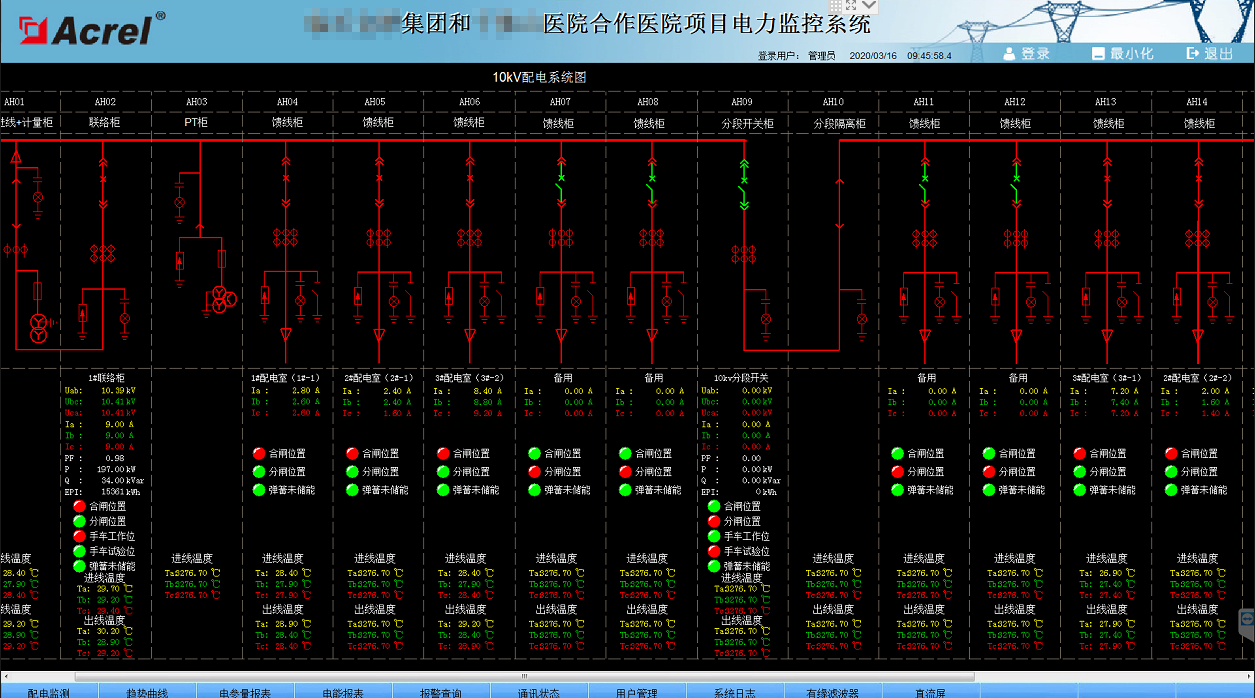
Task: Click the red 合闸位置 indicator under AH04
Action: click(259, 453)
